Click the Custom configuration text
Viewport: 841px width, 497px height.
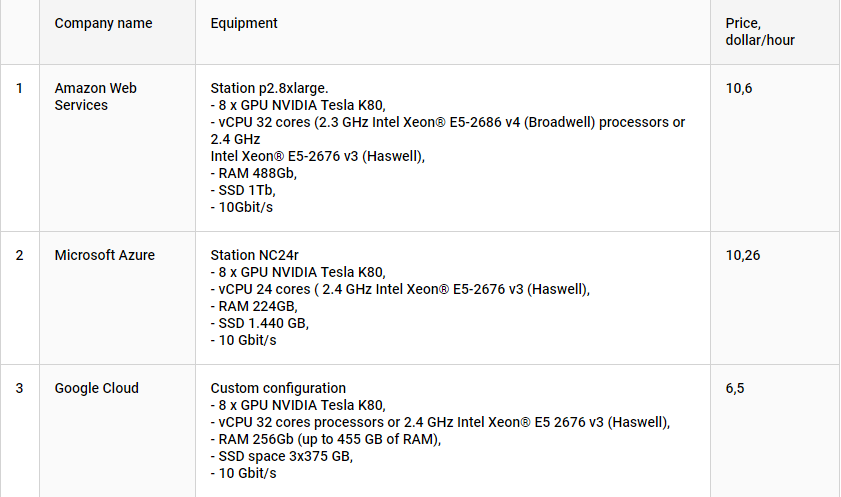pyautogui.click(x=278, y=388)
